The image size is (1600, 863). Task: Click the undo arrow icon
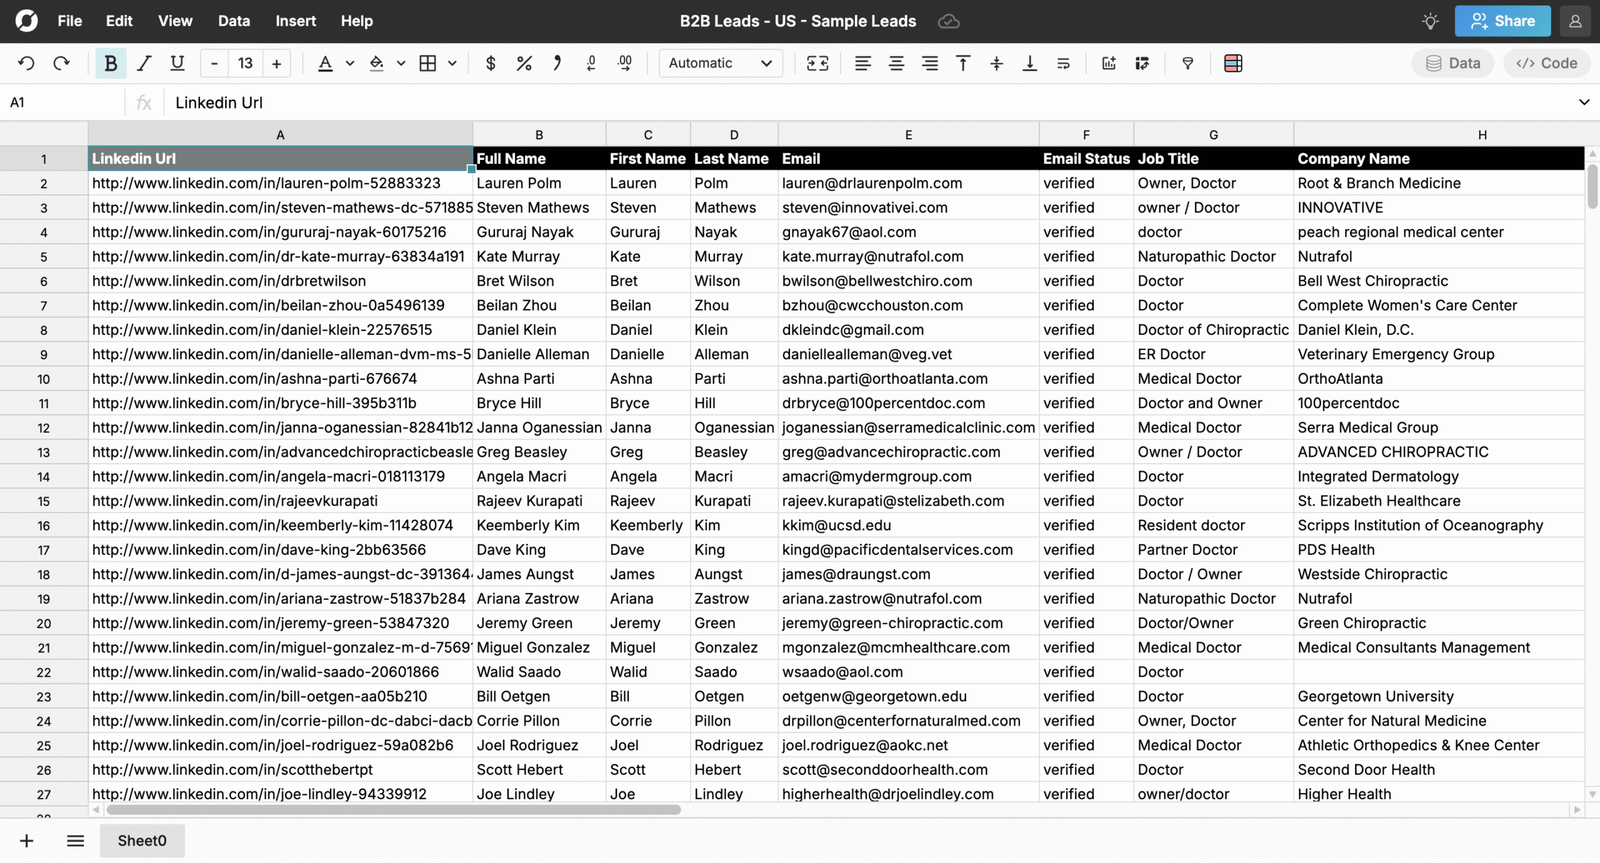click(x=26, y=63)
